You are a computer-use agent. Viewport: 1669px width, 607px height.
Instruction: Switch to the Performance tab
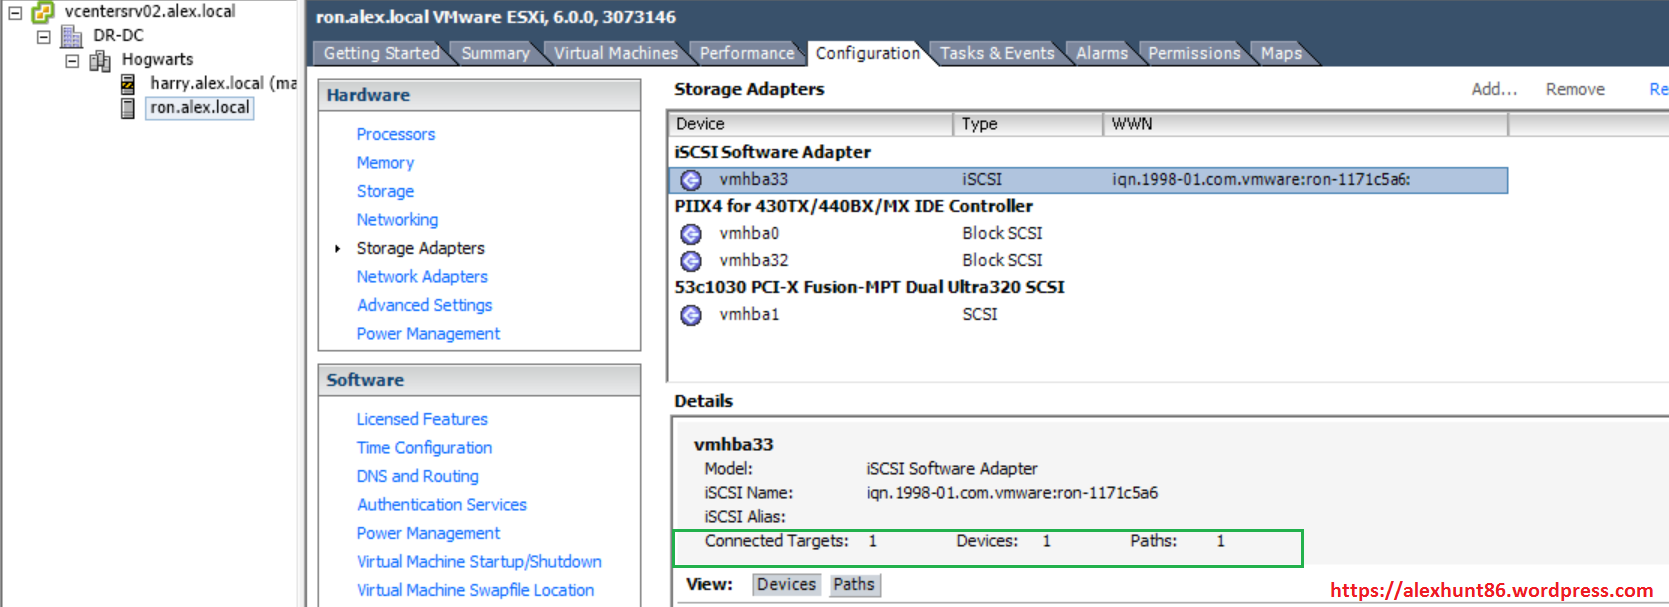click(747, 53)
